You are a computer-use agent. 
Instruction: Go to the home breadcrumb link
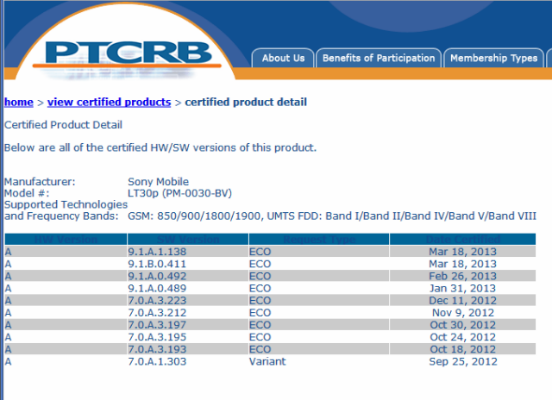19,102
